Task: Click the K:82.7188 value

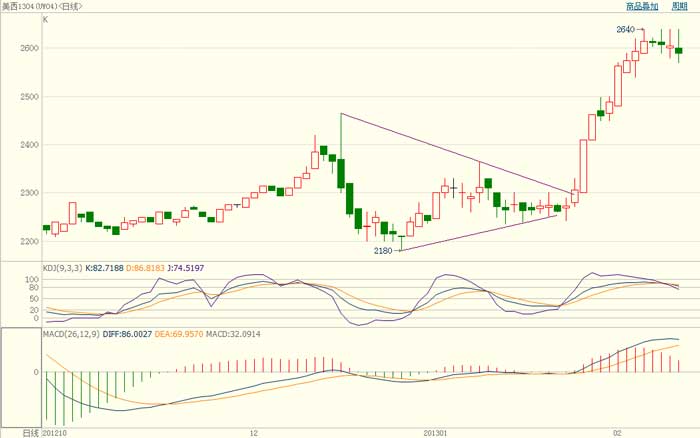Action: (x=104, y=268)
